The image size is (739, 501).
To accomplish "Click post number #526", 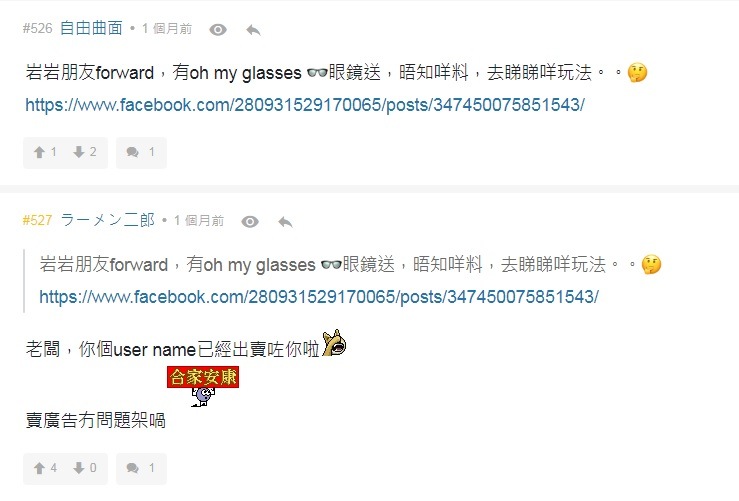I will (x=38, y=29).
